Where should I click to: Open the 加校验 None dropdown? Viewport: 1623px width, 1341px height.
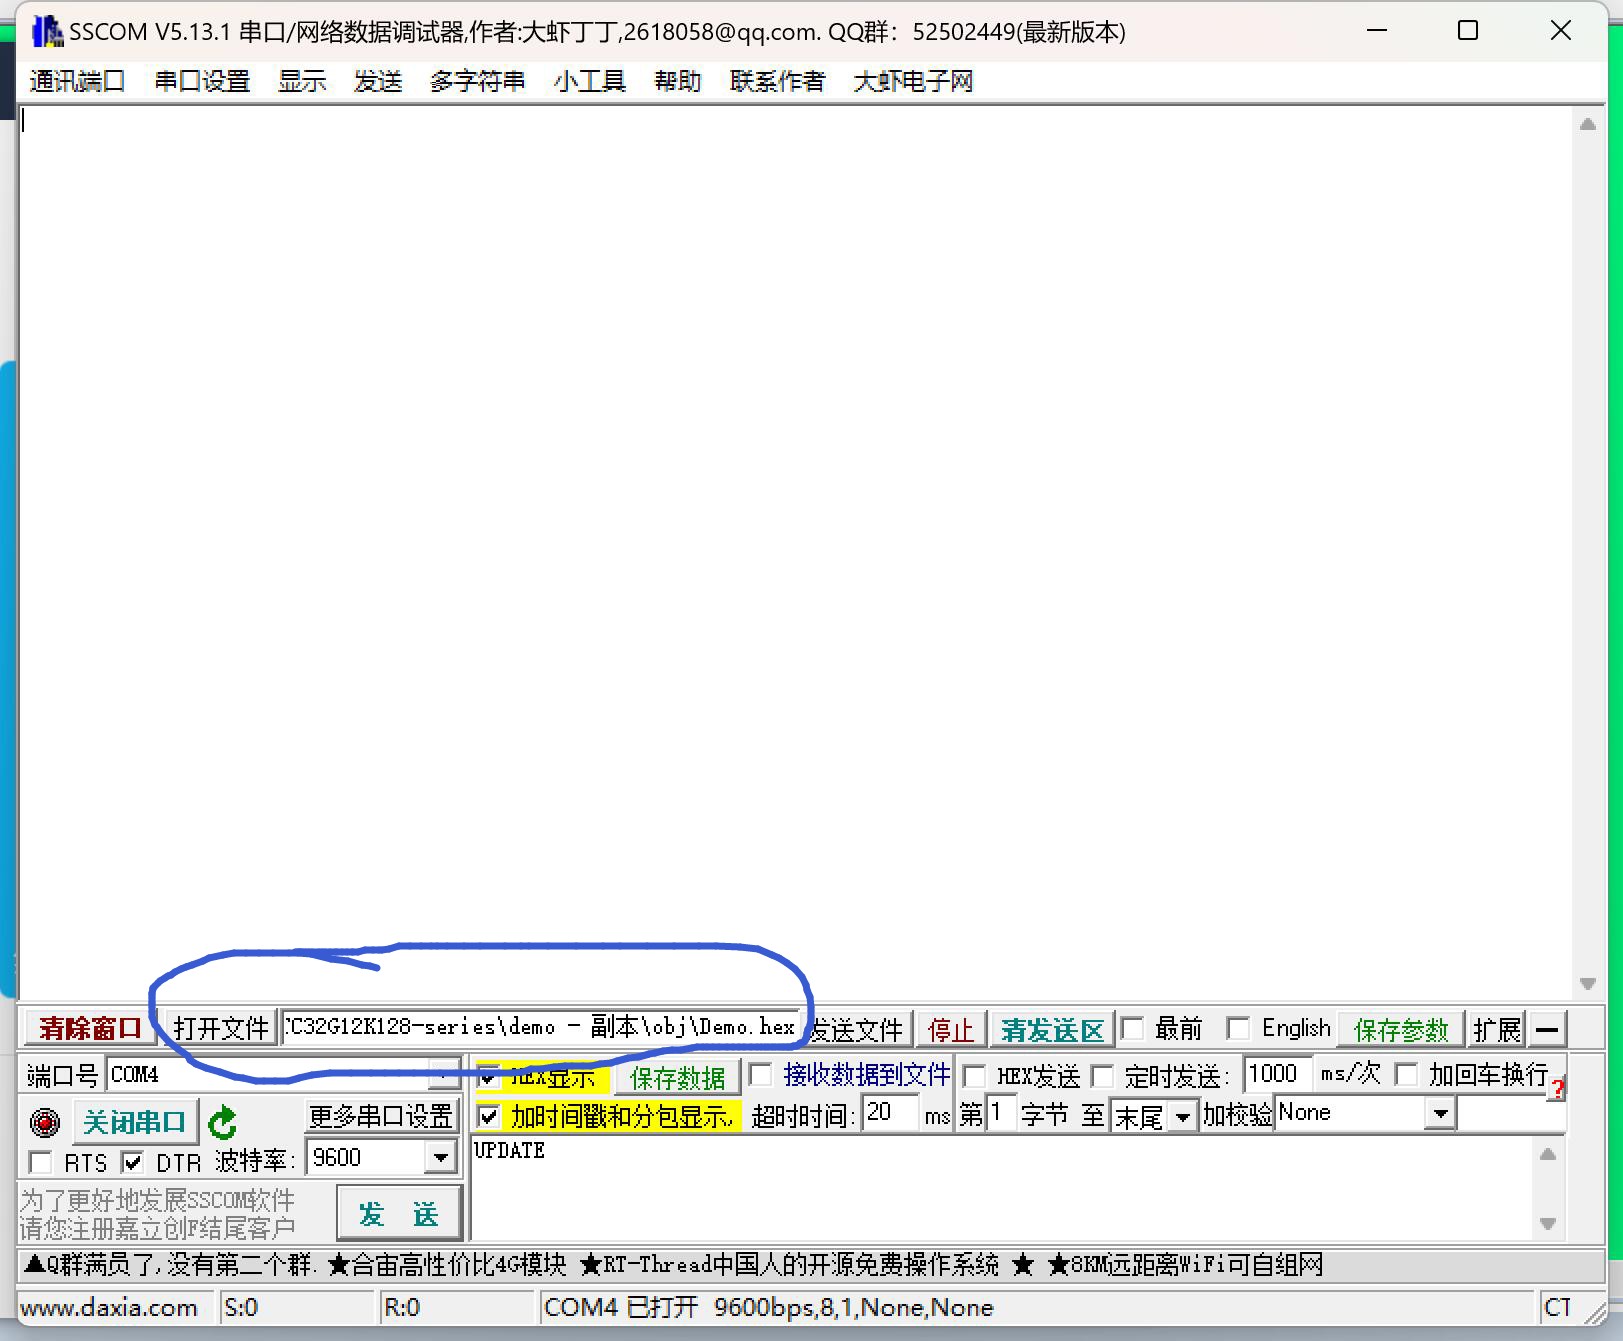(x=1440, y=1113)
